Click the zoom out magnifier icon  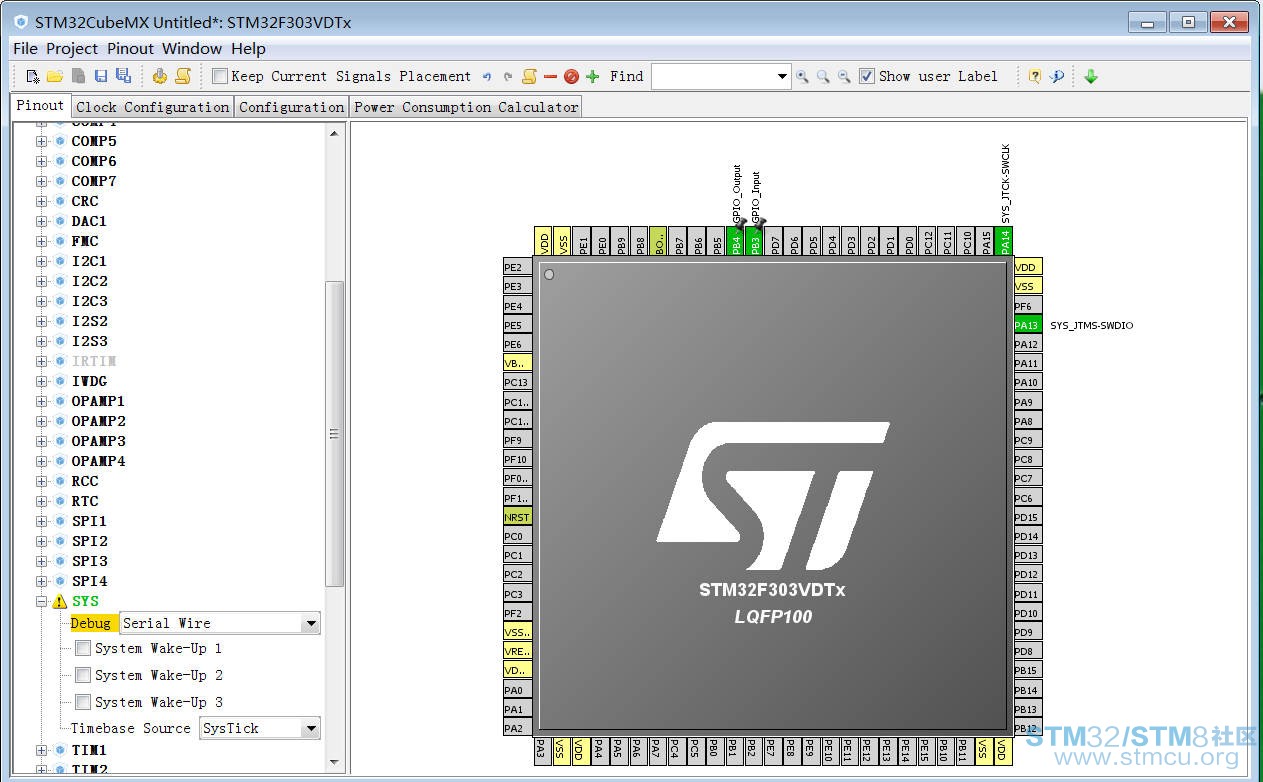click(844, 76)
